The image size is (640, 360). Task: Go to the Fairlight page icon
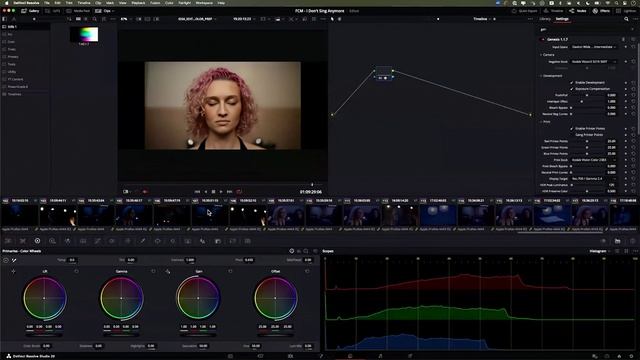[x=380, y=356]
